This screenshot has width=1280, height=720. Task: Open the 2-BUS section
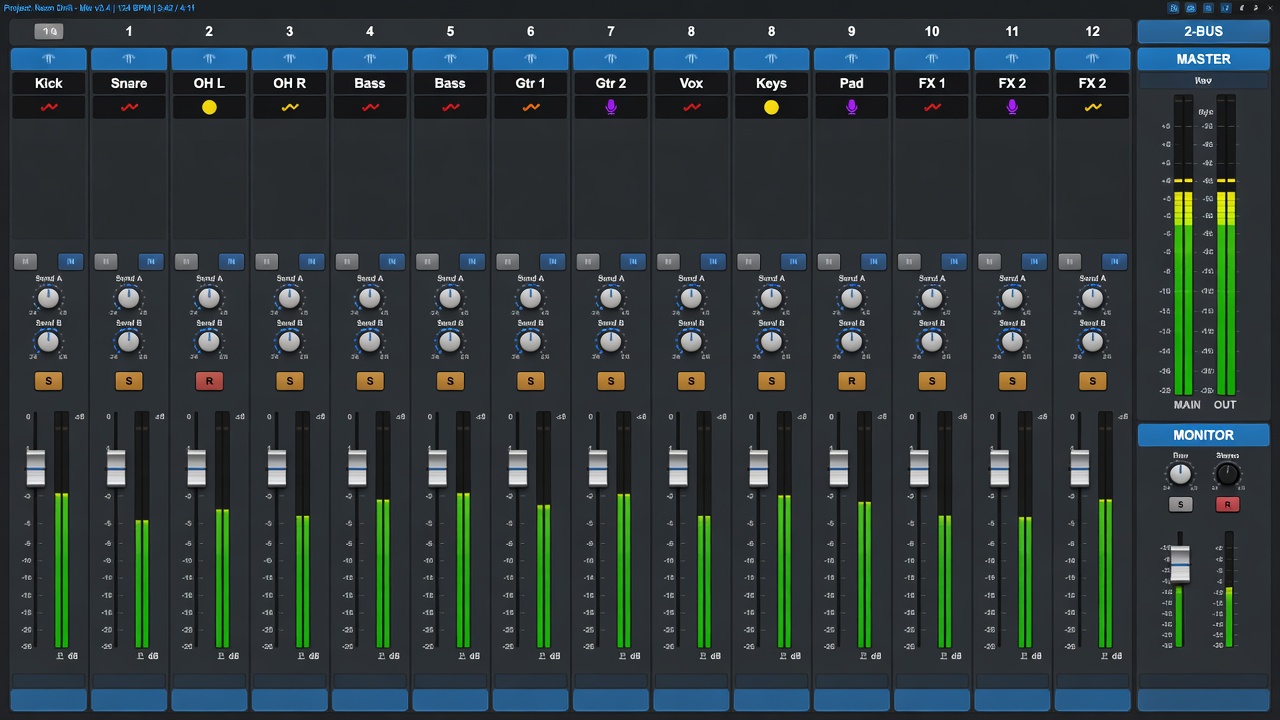1203,31
